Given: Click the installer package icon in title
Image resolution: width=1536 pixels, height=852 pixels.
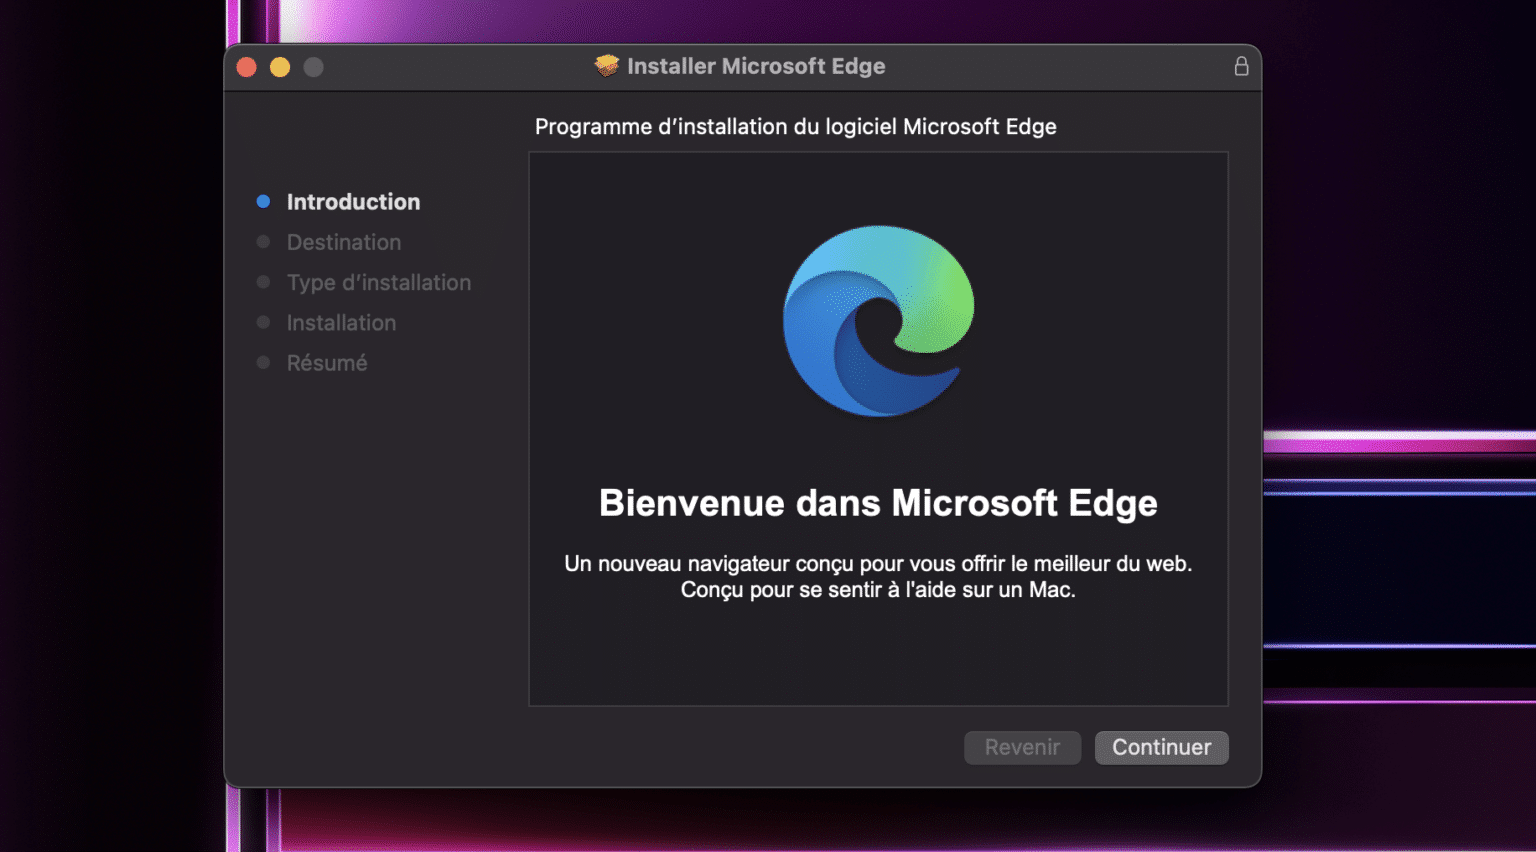Looking at the screenshot, I should [x=606, y=66].
